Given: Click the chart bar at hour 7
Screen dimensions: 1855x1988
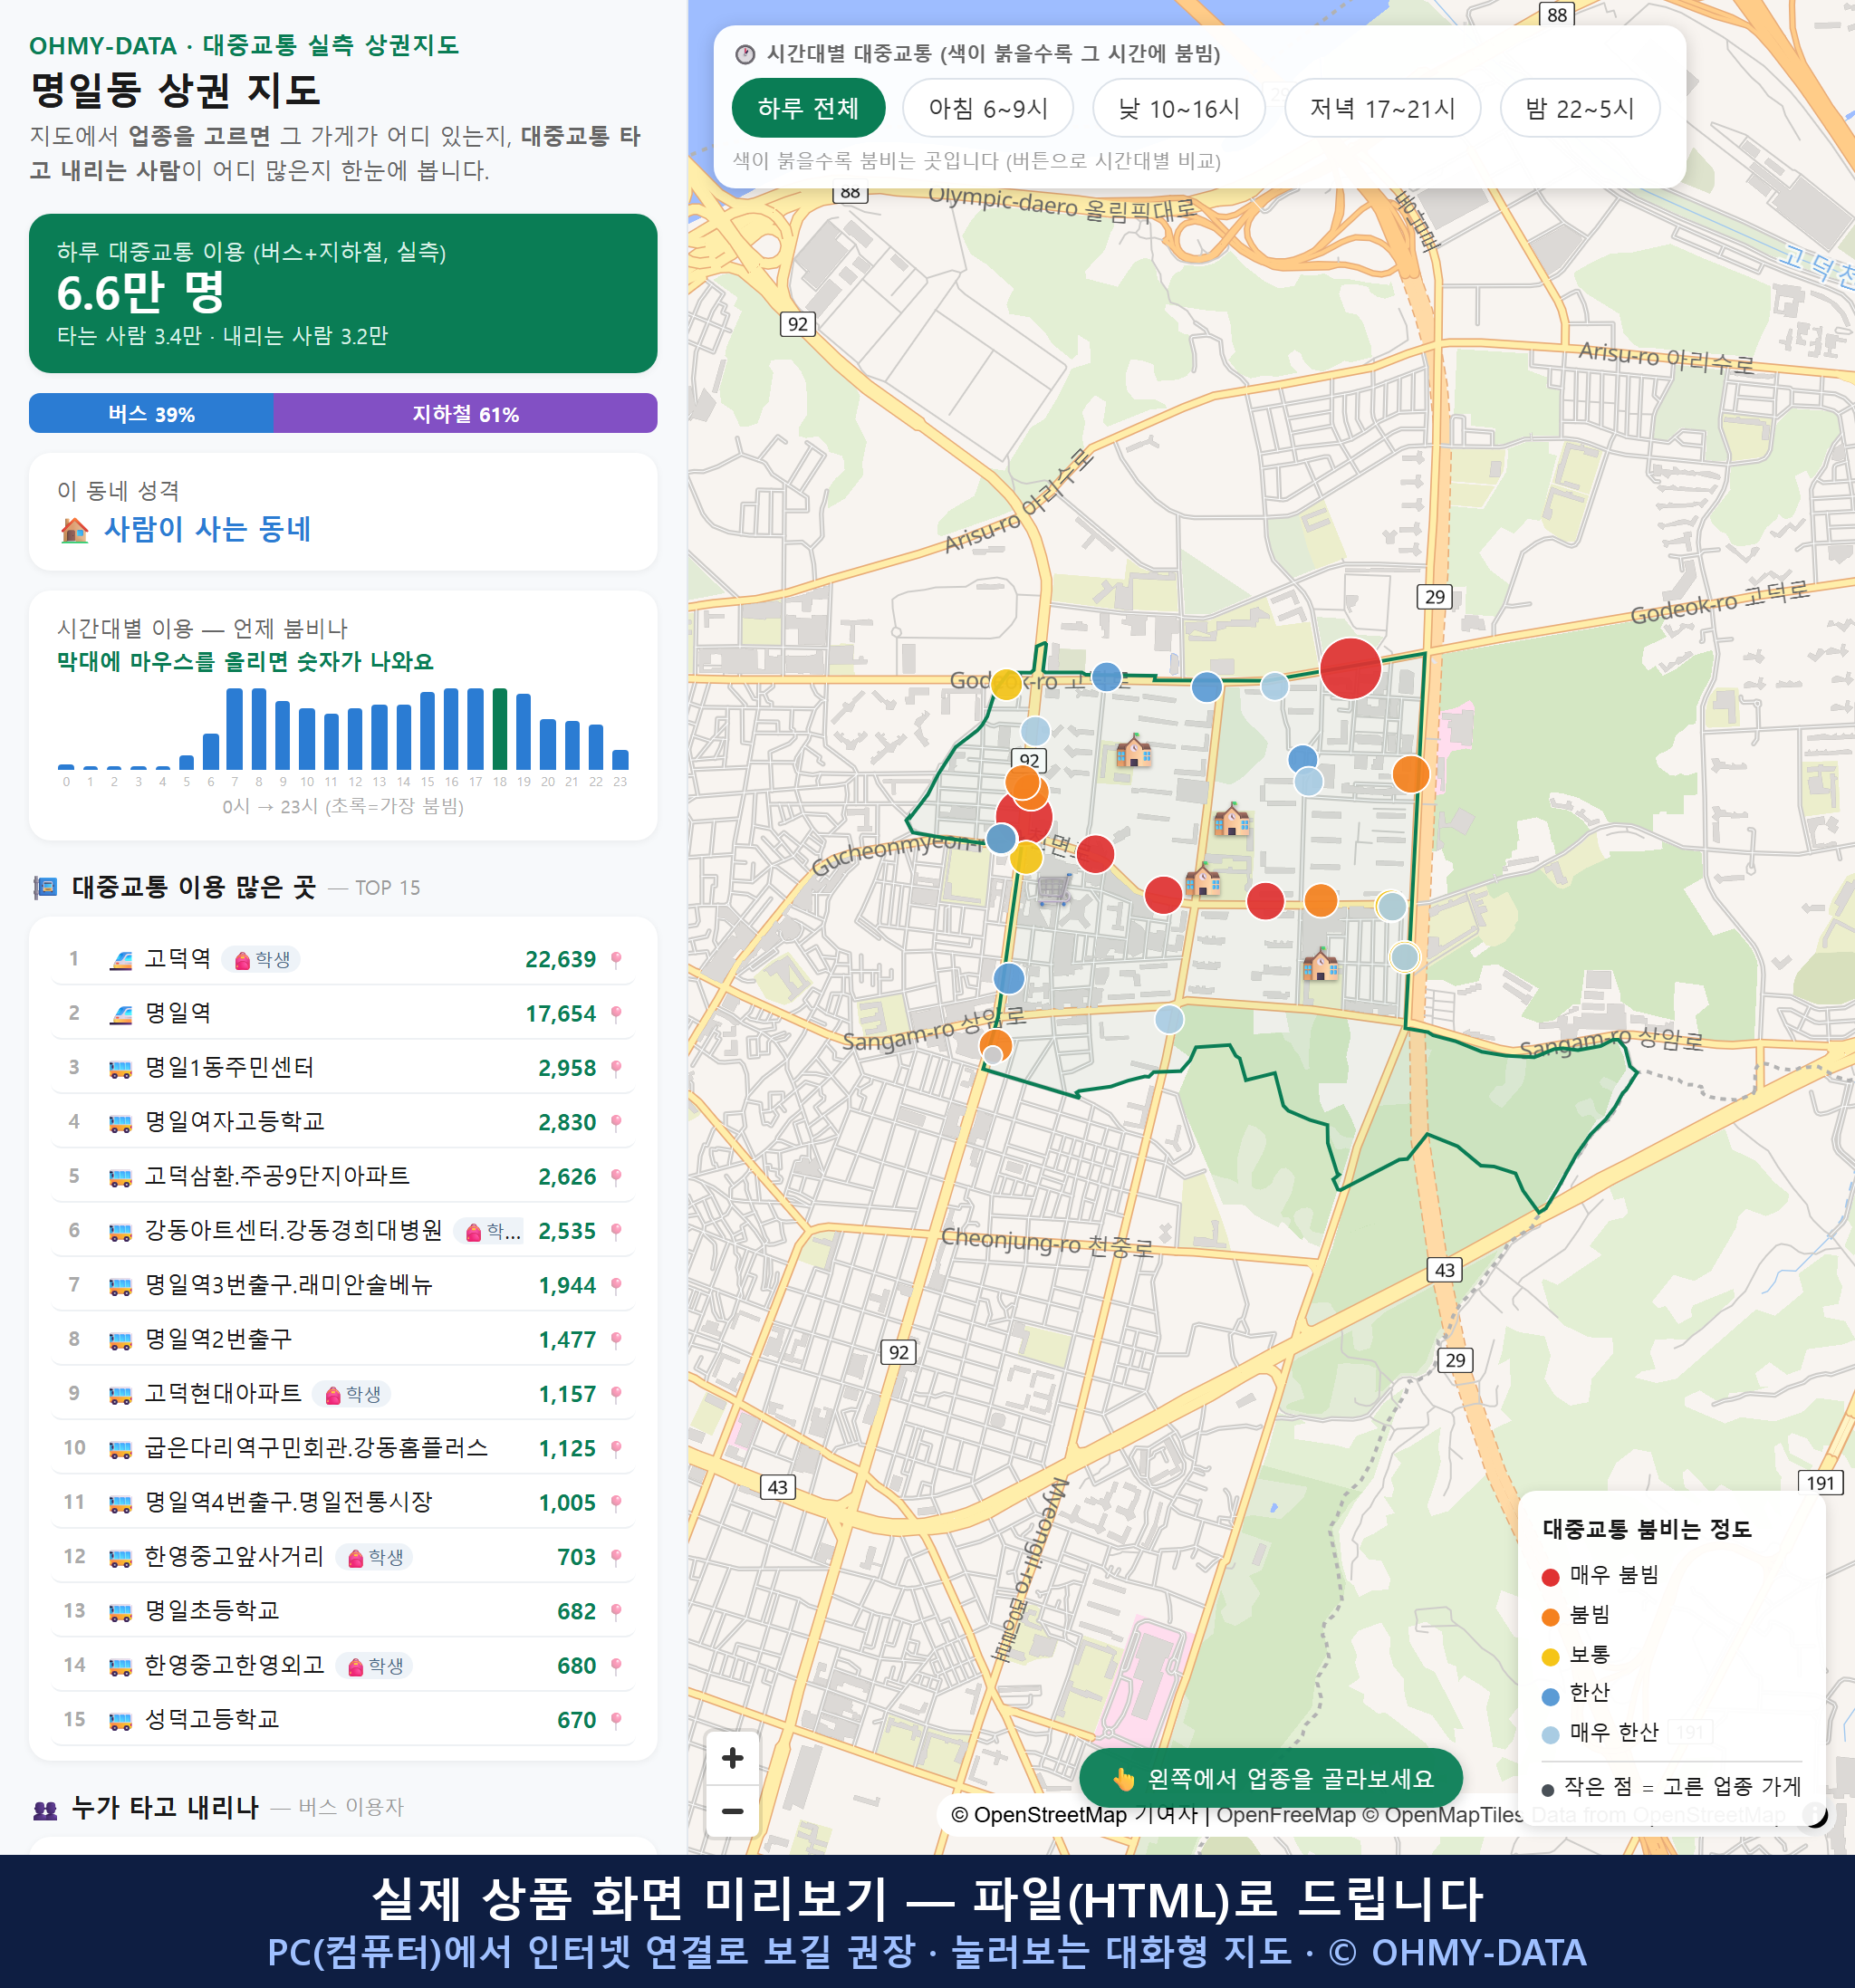Looking at the screenshot, I should pyautogui.click(x=235, y=729).
